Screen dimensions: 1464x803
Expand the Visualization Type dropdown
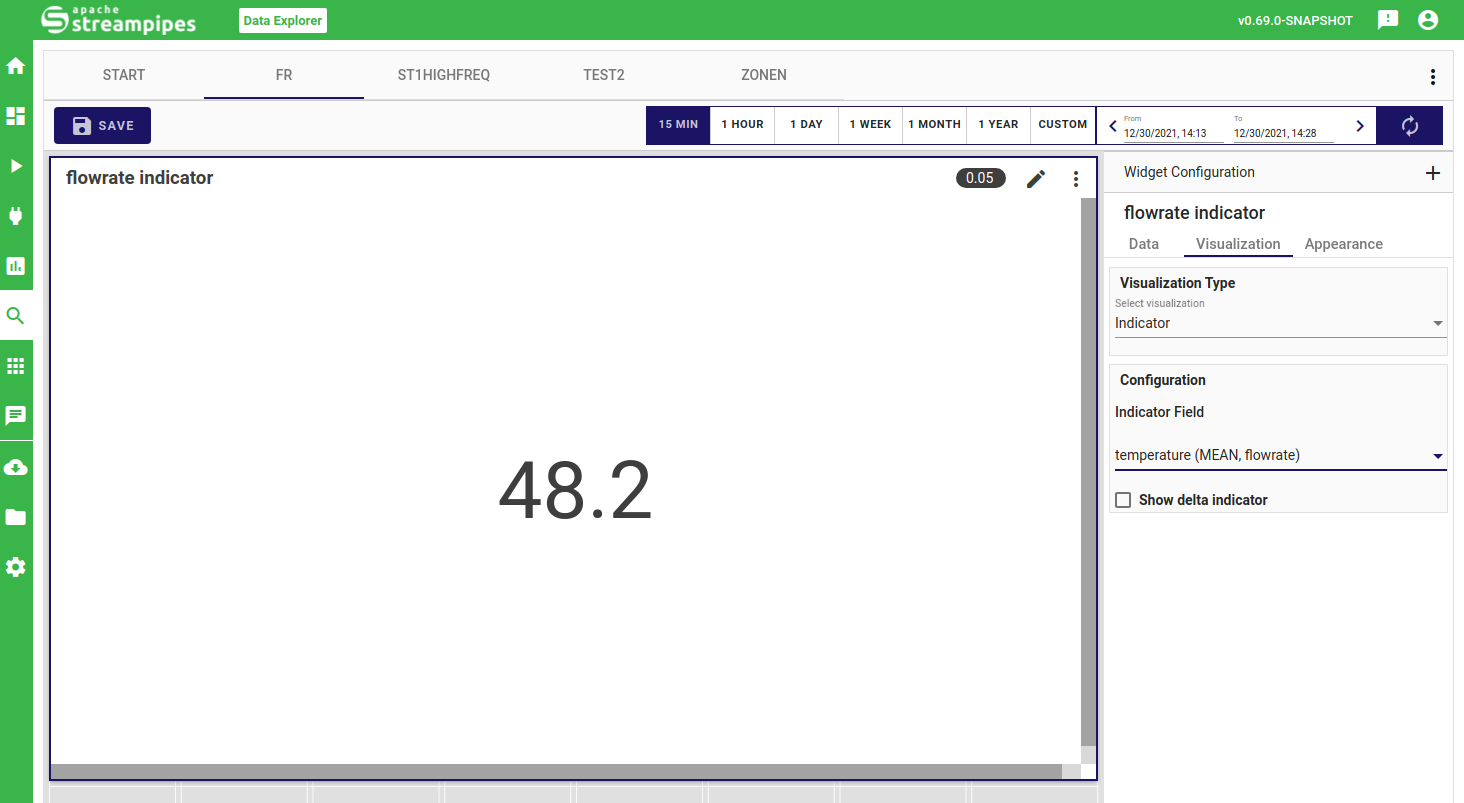(x=1280, y=324)
